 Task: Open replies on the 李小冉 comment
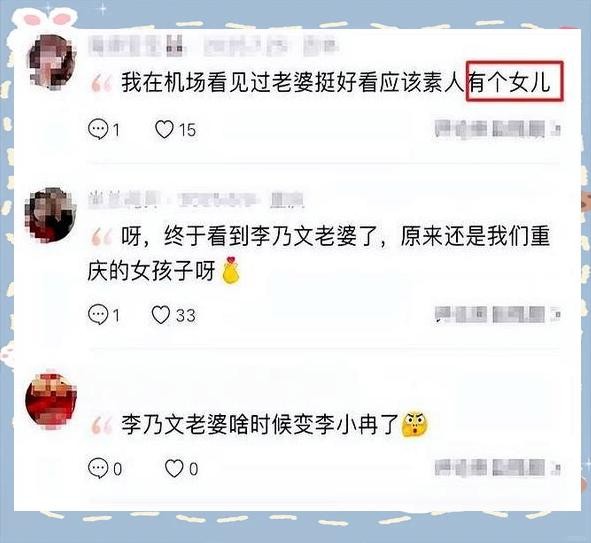click(x=105, y=468)
